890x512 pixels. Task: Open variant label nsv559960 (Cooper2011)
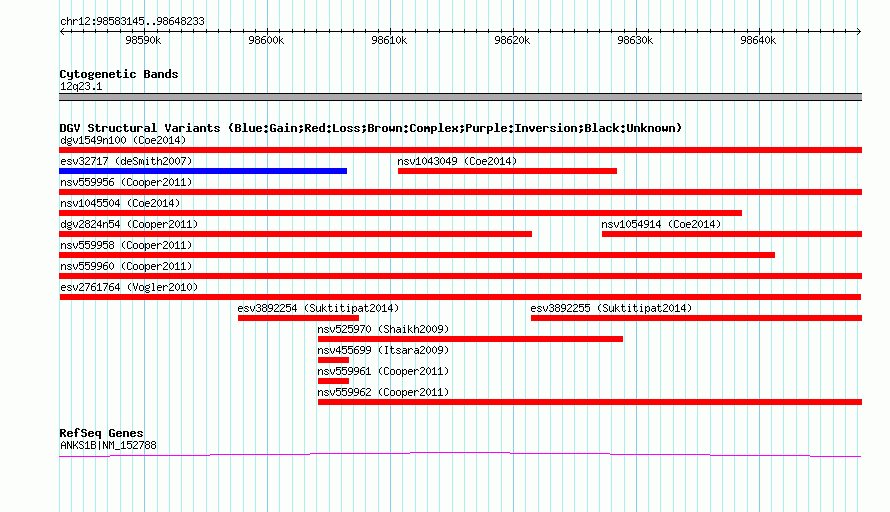tap(126, 266)
